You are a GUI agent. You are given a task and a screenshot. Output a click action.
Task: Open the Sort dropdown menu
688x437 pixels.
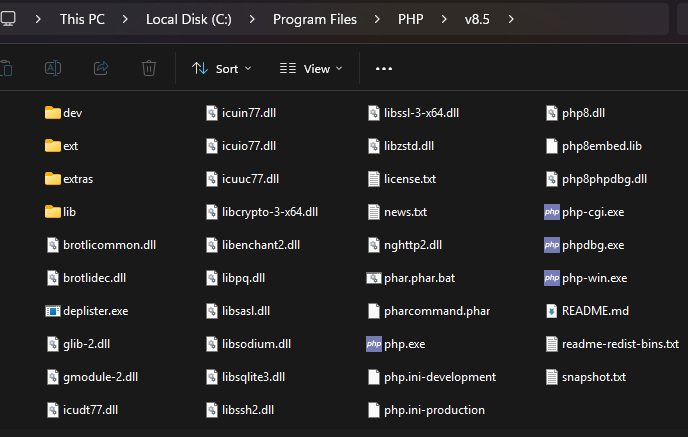click(222, 68)
